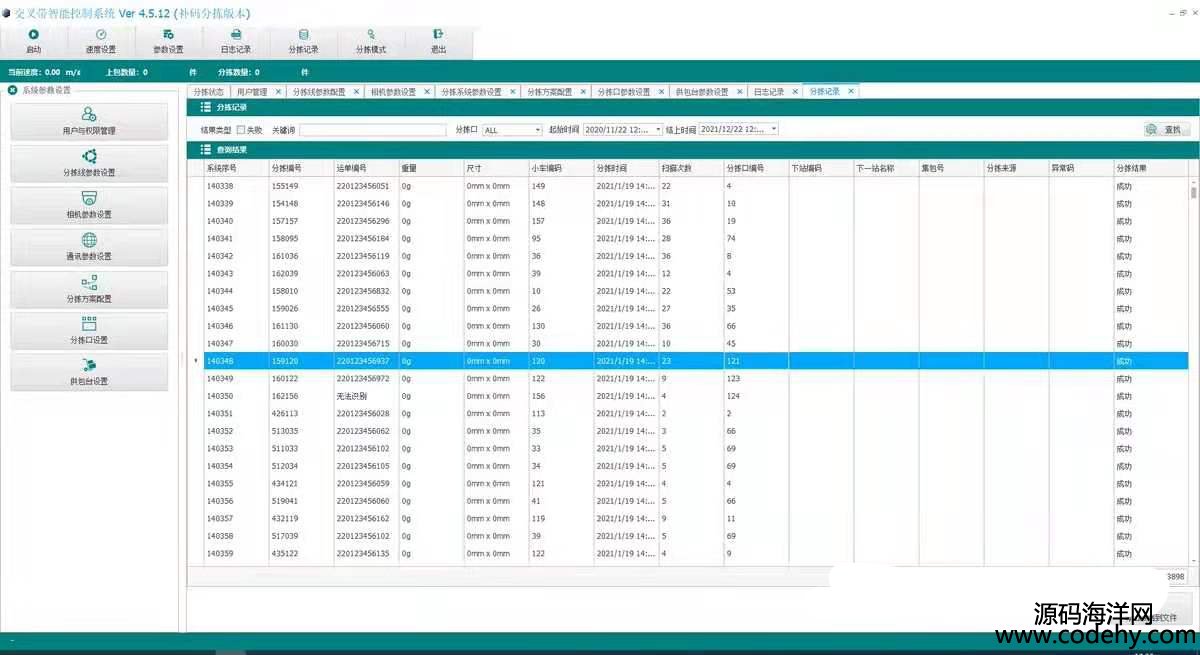Close the 分拣线参数配置 tab

click(356, 91)
